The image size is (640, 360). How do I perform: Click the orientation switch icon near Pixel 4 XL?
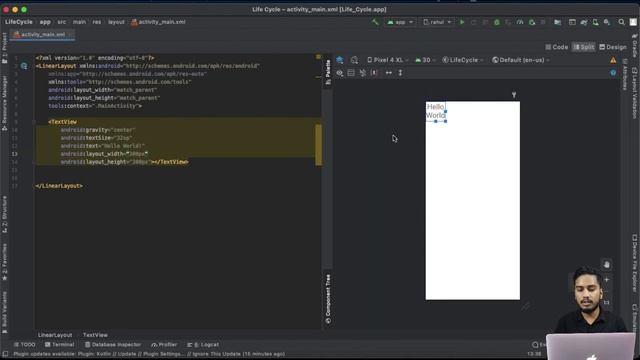(354, 60)
